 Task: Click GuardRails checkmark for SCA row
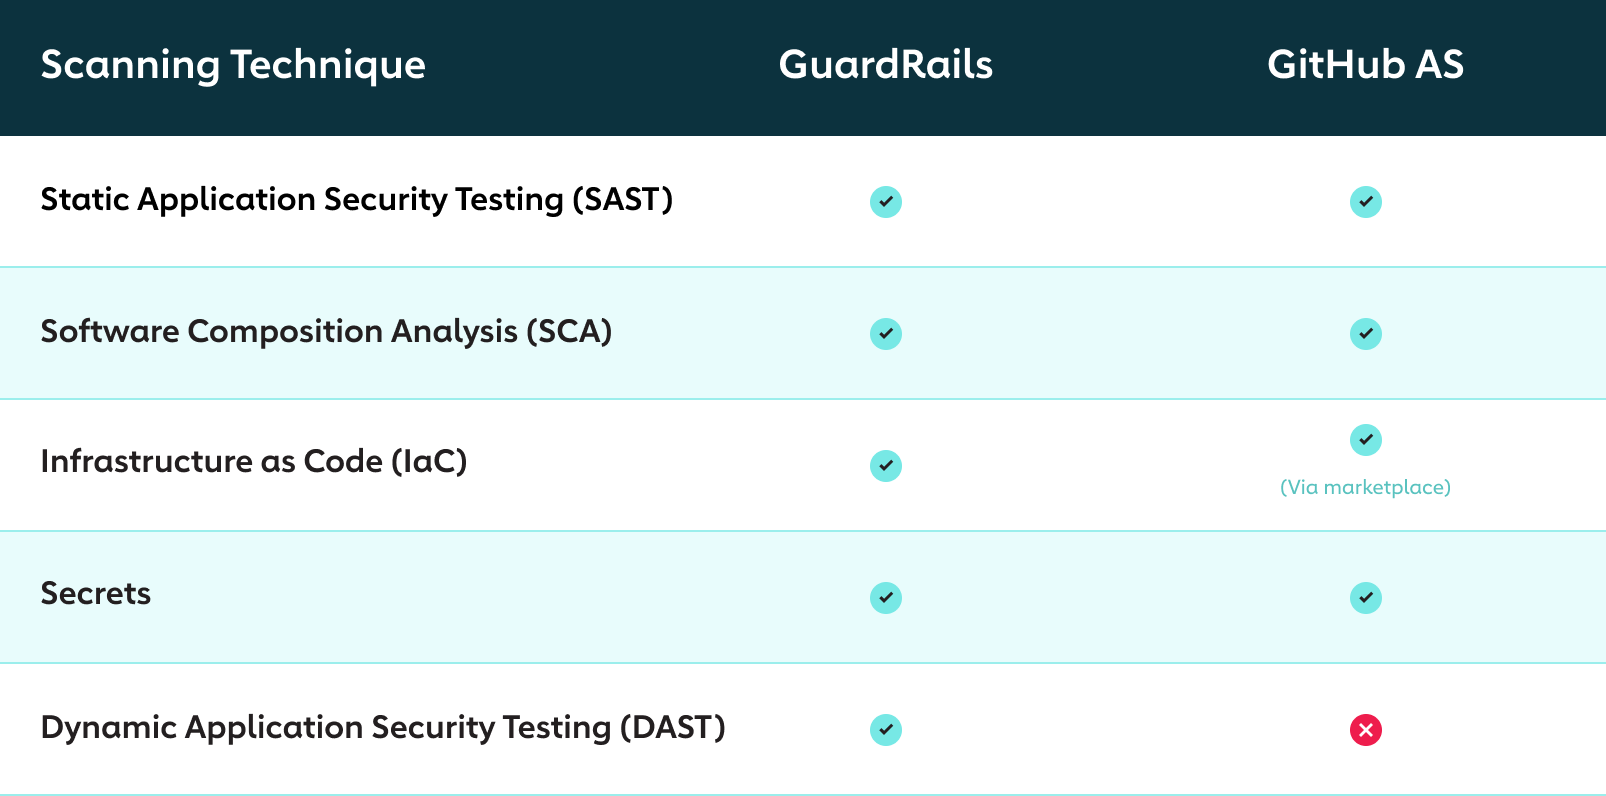click(x=886, y=334)
